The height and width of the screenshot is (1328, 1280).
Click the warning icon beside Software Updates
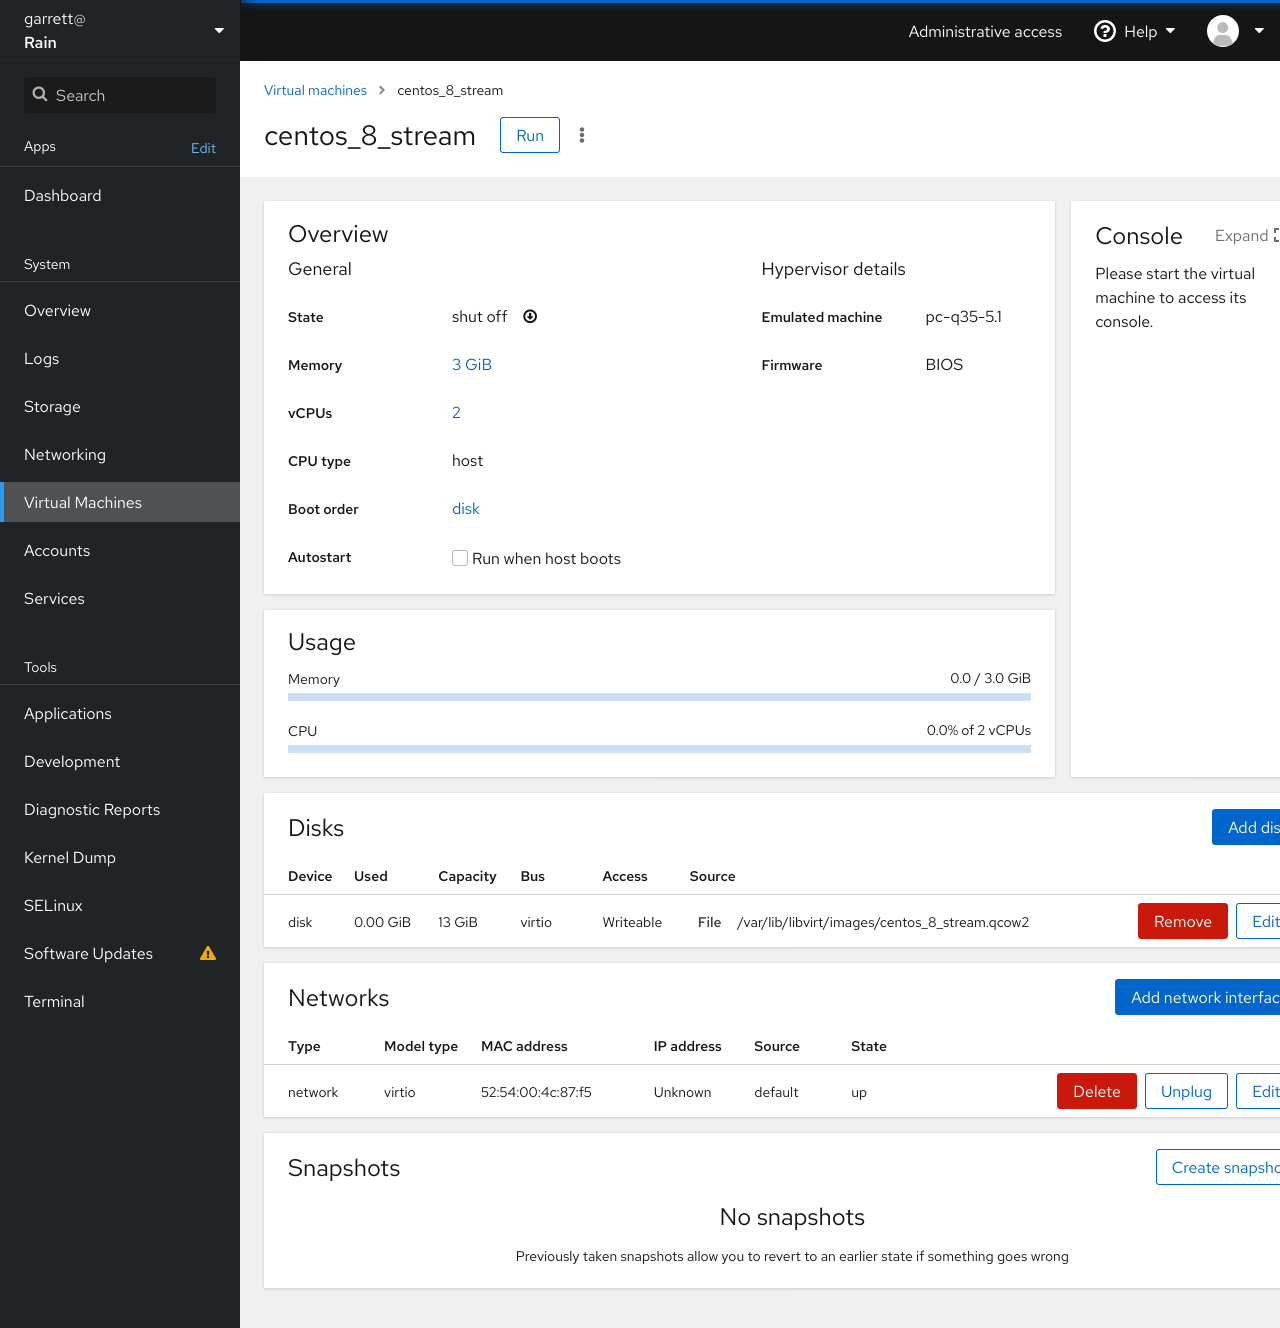click(x=208, y=953)
